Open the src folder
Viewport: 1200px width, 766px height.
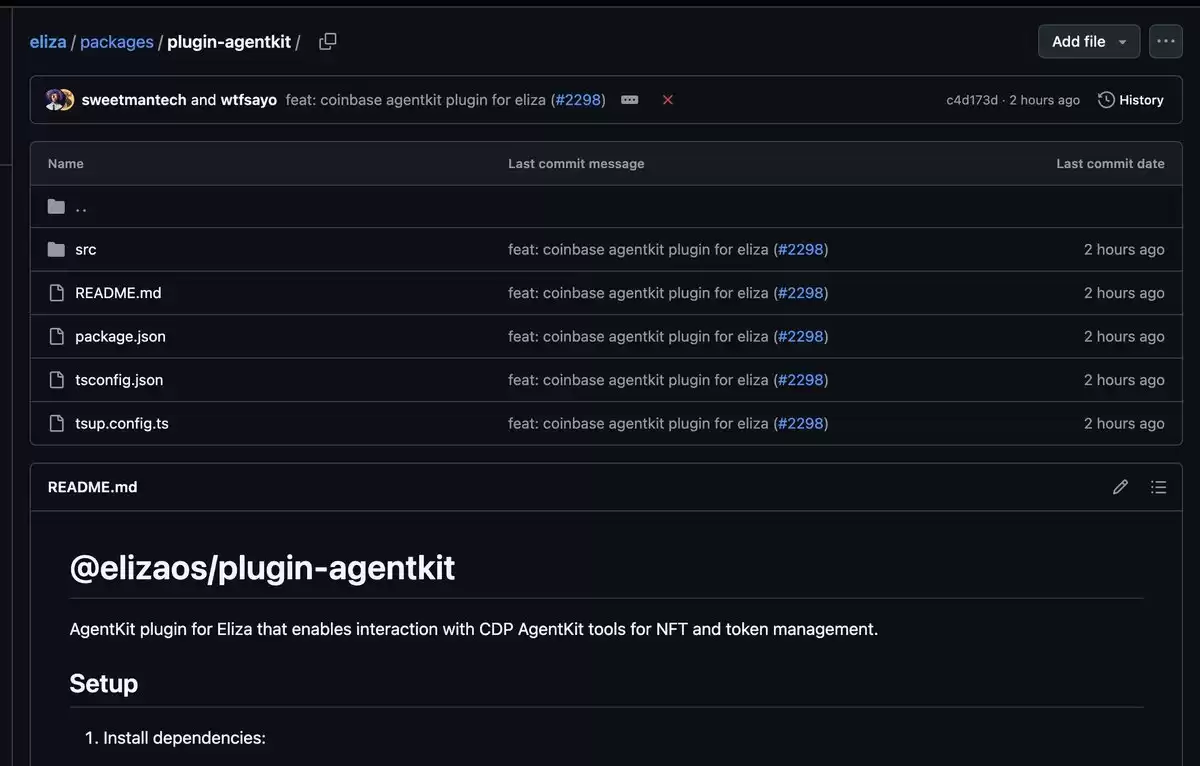pyautogui.click(x=86, y=249)
